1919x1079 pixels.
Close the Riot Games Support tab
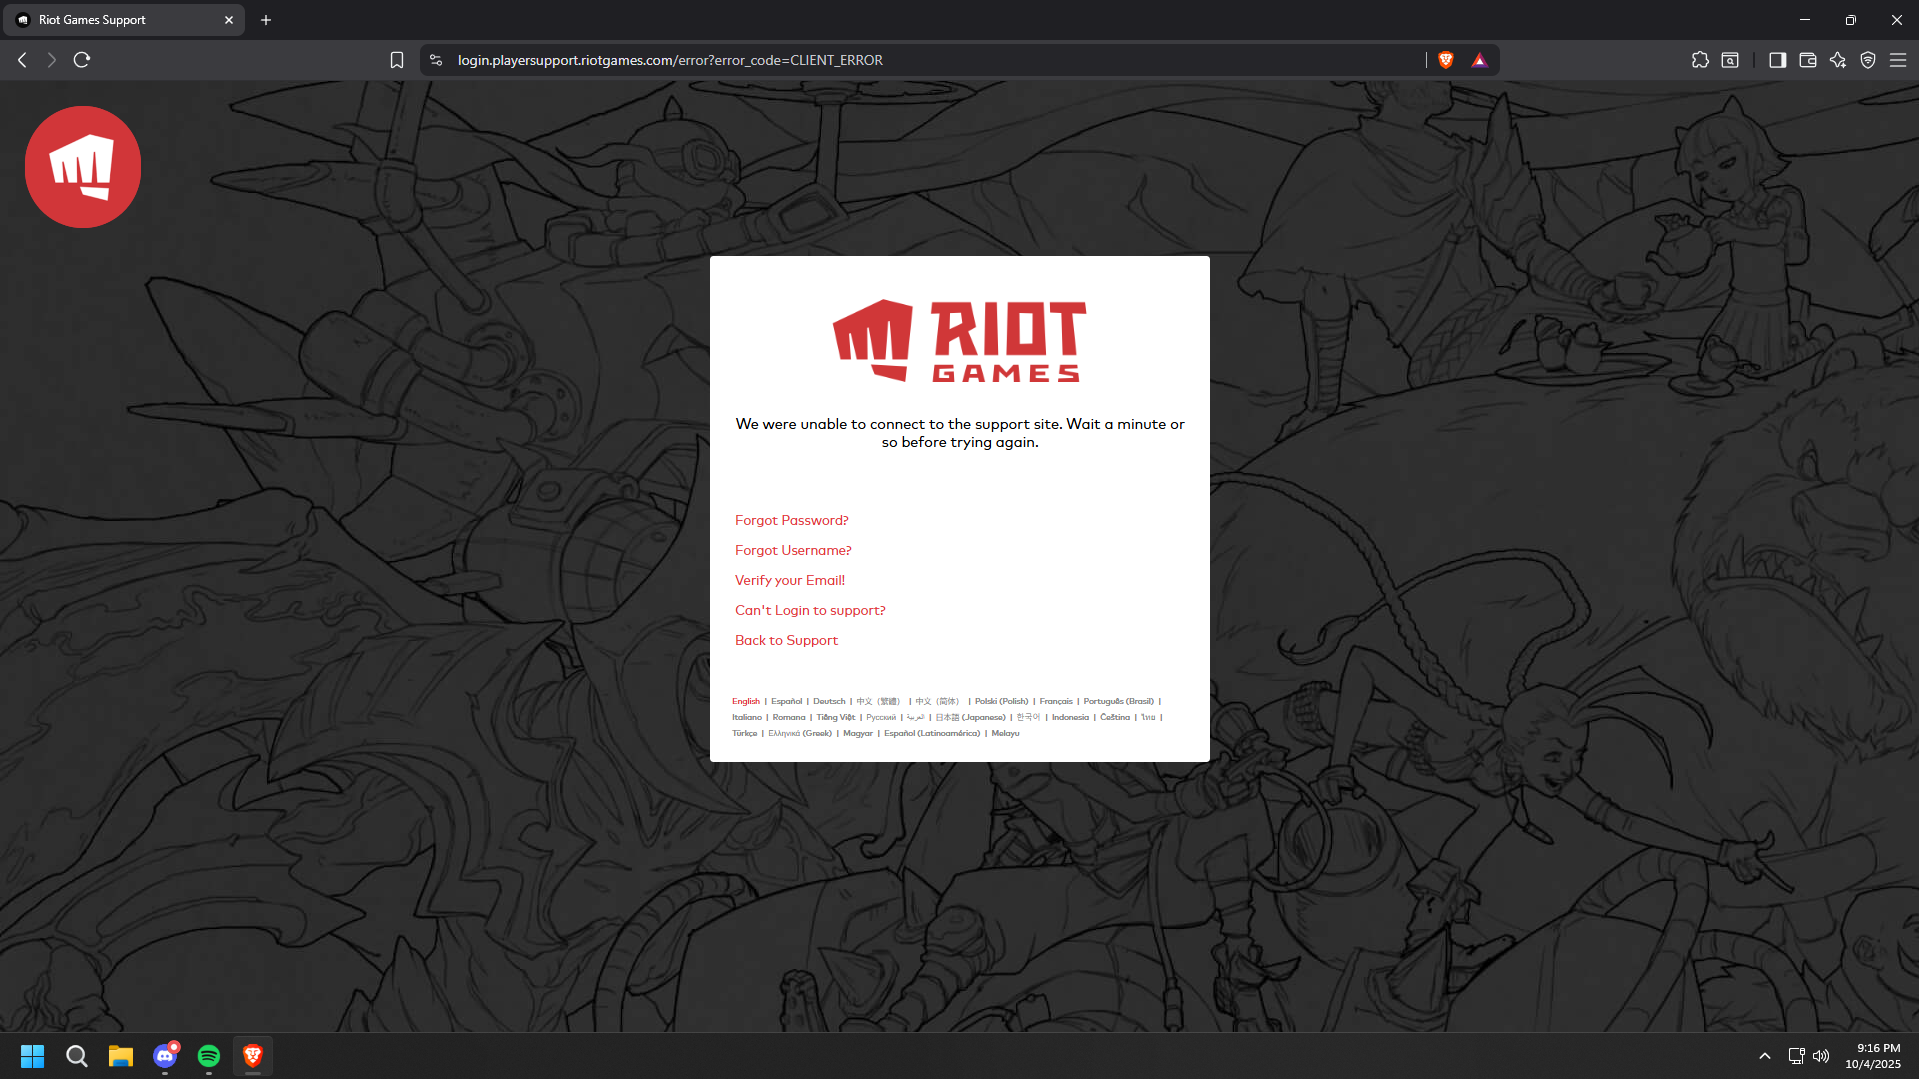(229, 20)
